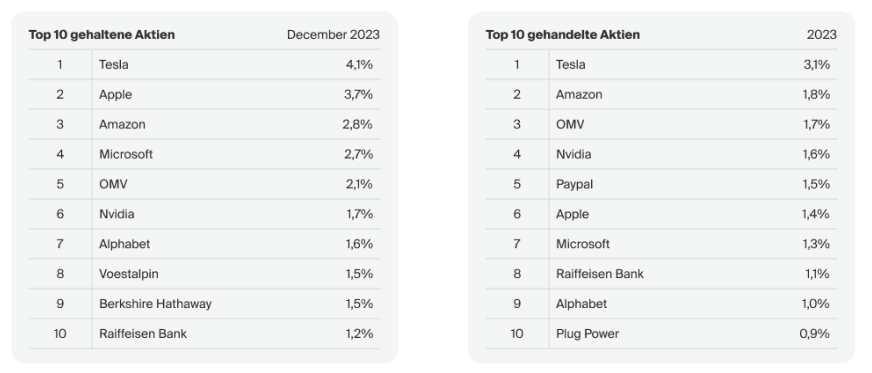Click Voestalpin stock name
Image resolution: width=872 pixels, height=373 pixels.
point(128,274)
